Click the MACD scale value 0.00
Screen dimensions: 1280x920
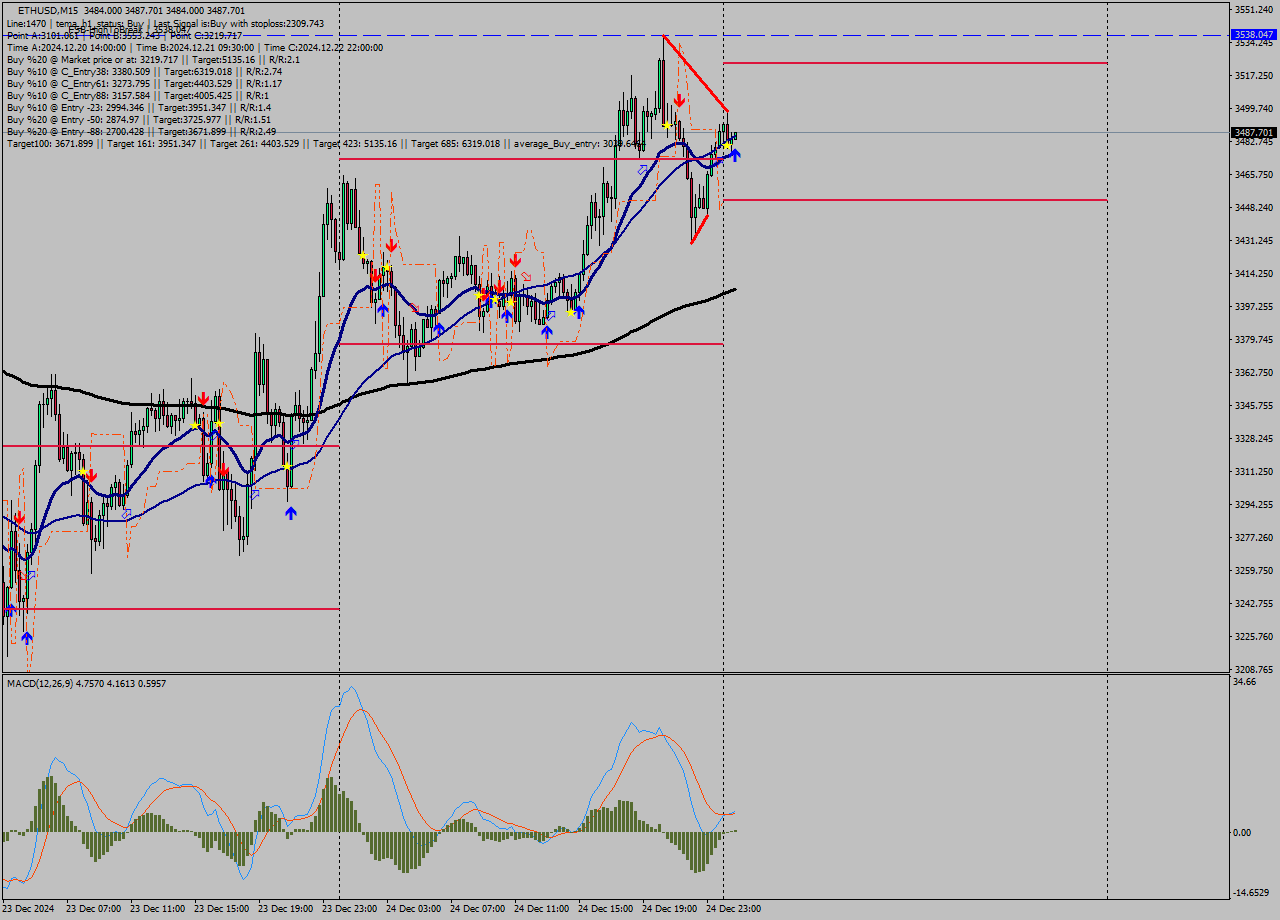click(x=1243, y=832)
